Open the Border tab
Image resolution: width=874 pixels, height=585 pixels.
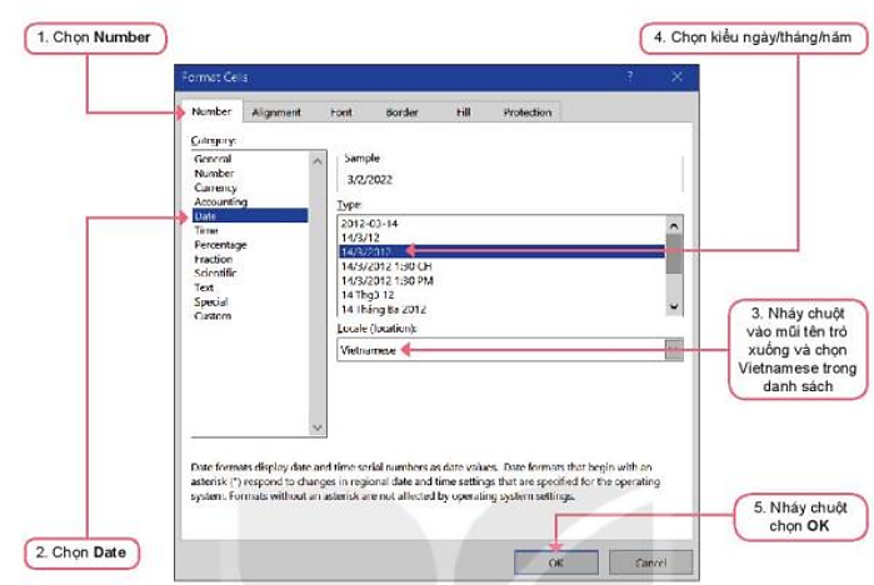point(402,113)
